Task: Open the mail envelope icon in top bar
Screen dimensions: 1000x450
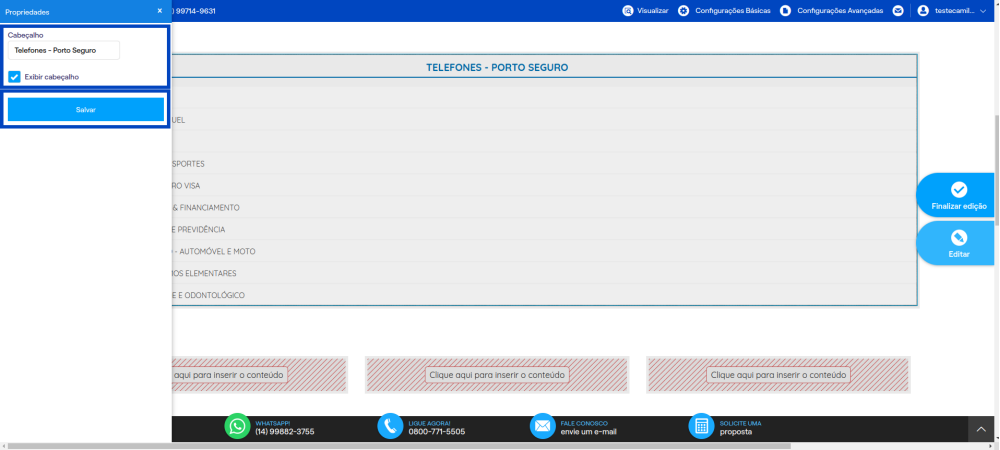Action: 898,11
